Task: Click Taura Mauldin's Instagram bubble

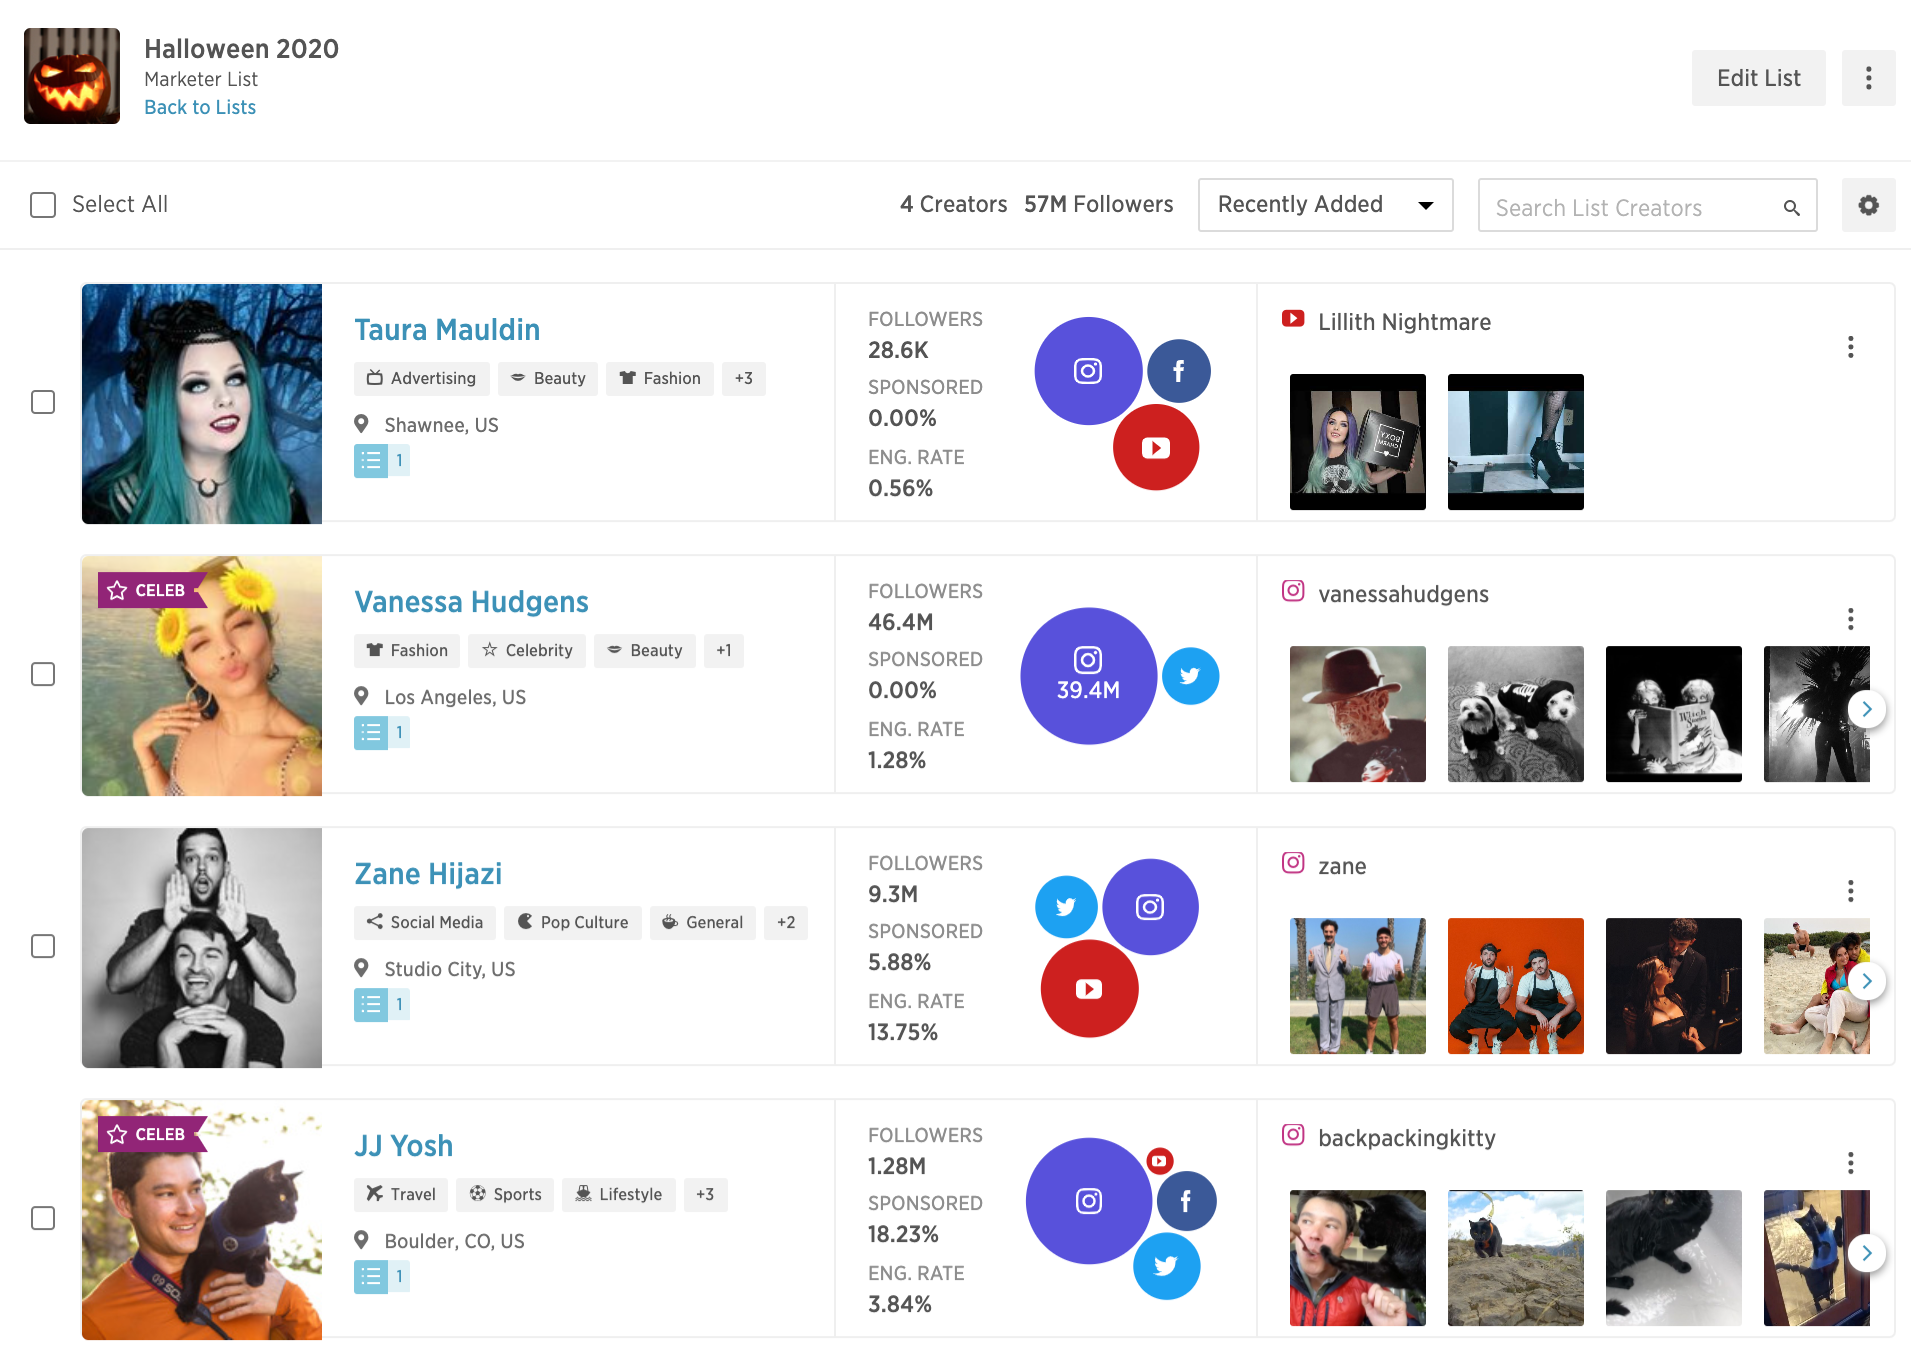Action: [x=1088, y=371]
